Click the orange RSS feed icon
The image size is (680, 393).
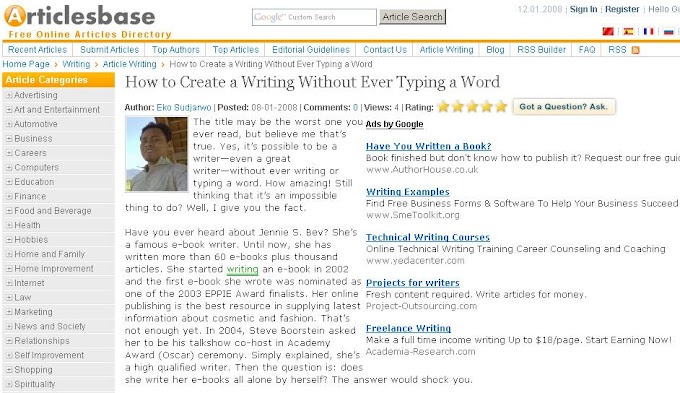click(635, 50)
